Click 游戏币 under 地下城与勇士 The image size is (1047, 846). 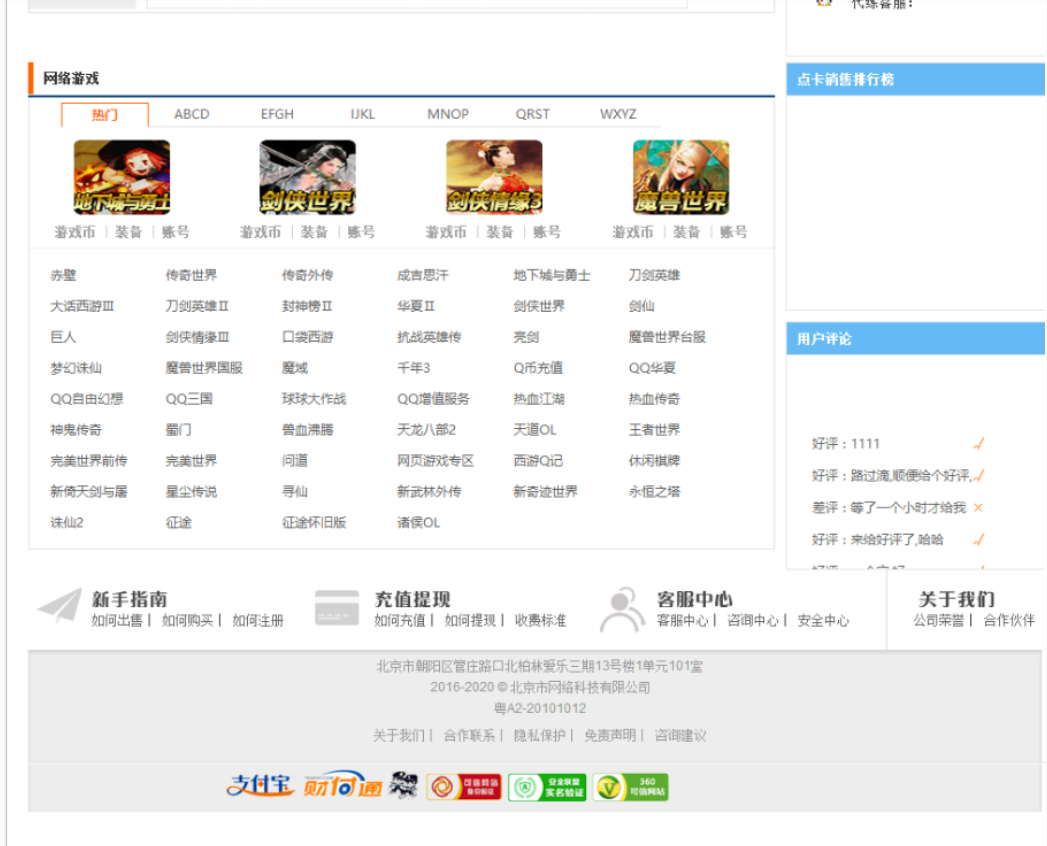[x=75, y=232]
